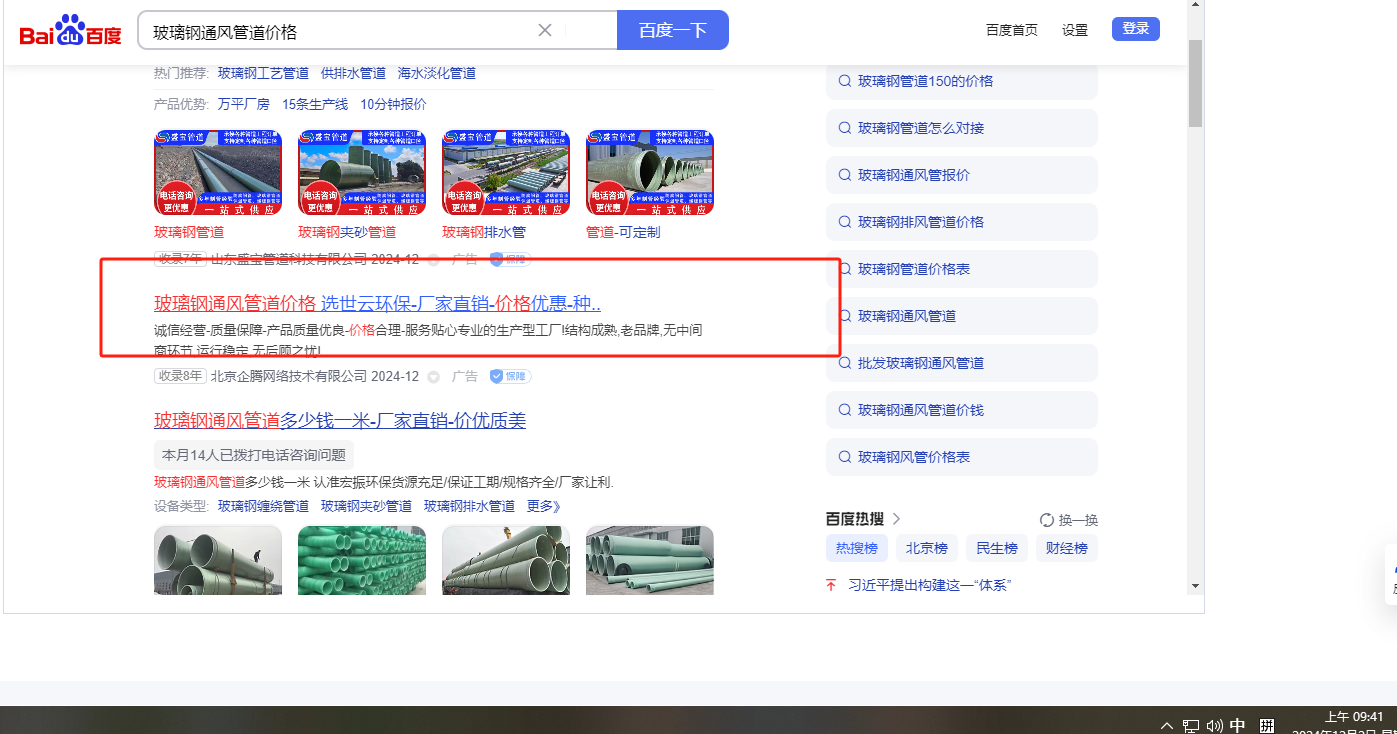
Task: Open thumbnail above 管道-可定制 caption
Action: click(x=650, y=173)
